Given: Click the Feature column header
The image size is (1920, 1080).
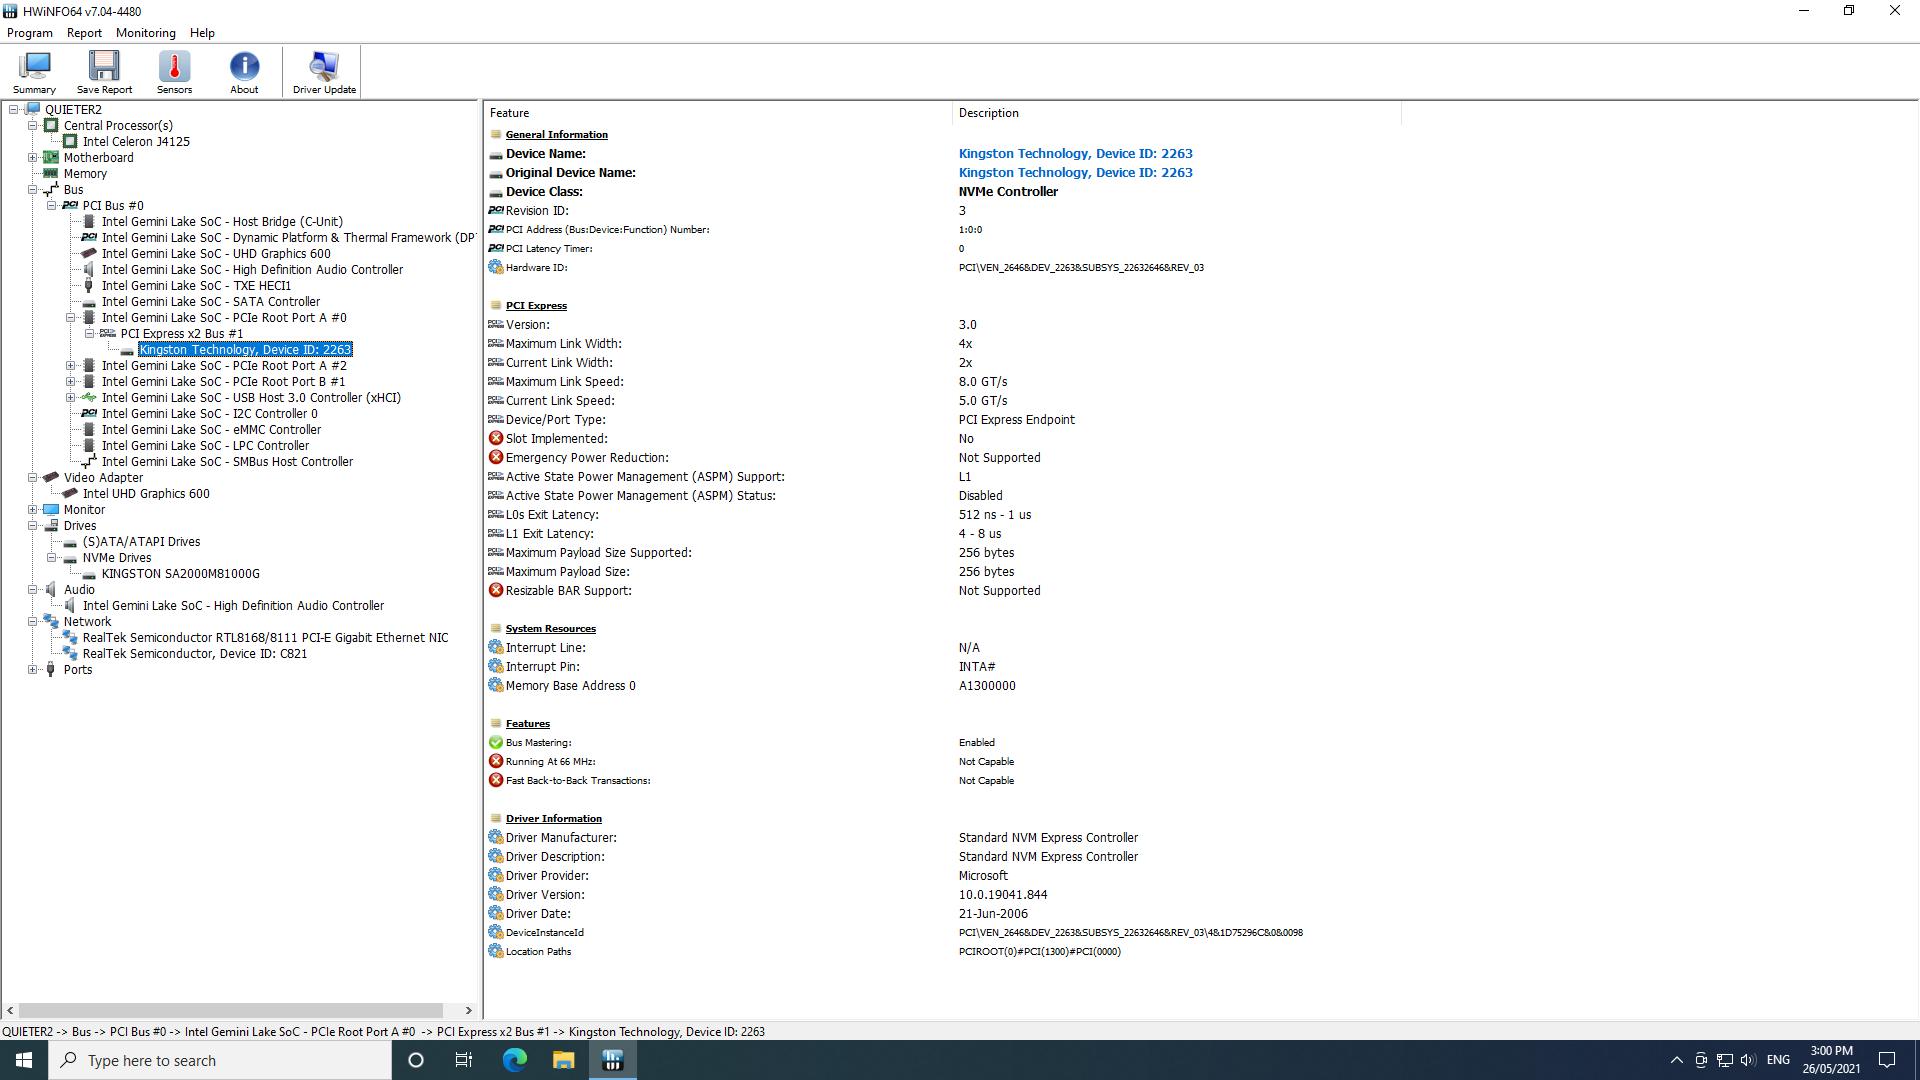Looking at the screenshot, I should pyautogui.click(x=717, y=113).
